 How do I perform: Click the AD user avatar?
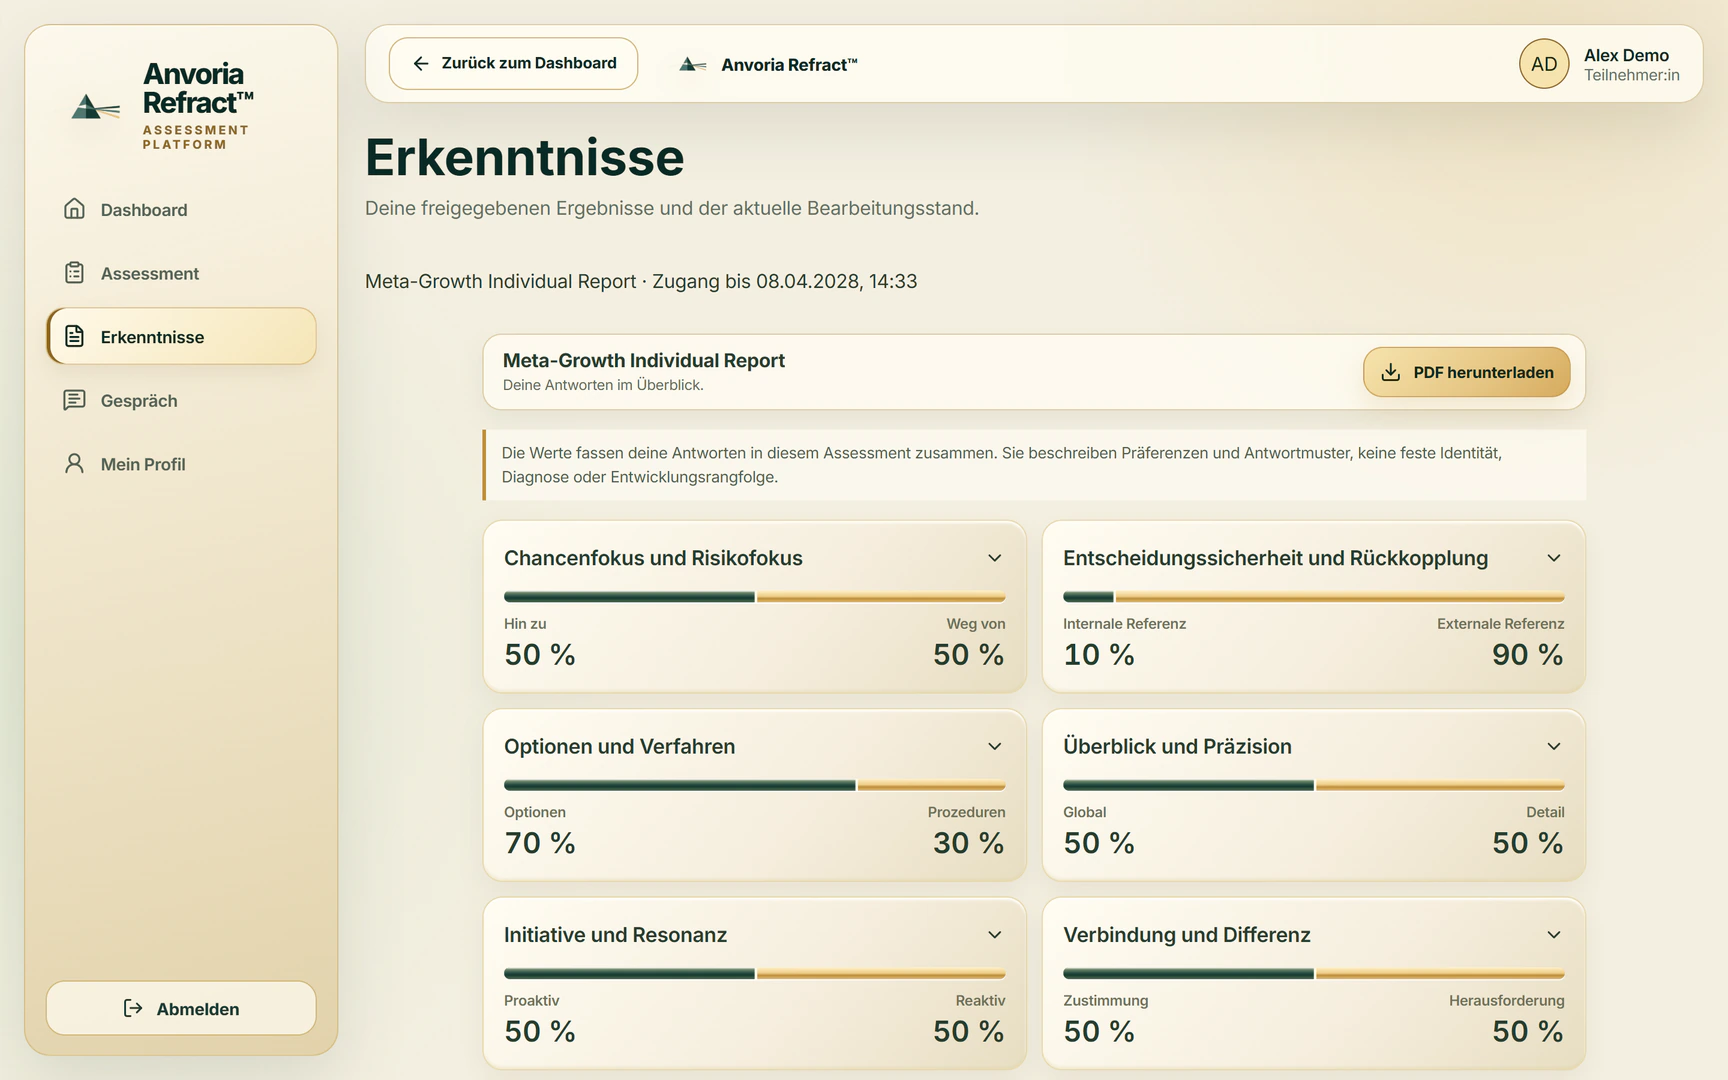[x=1544, y=64]
